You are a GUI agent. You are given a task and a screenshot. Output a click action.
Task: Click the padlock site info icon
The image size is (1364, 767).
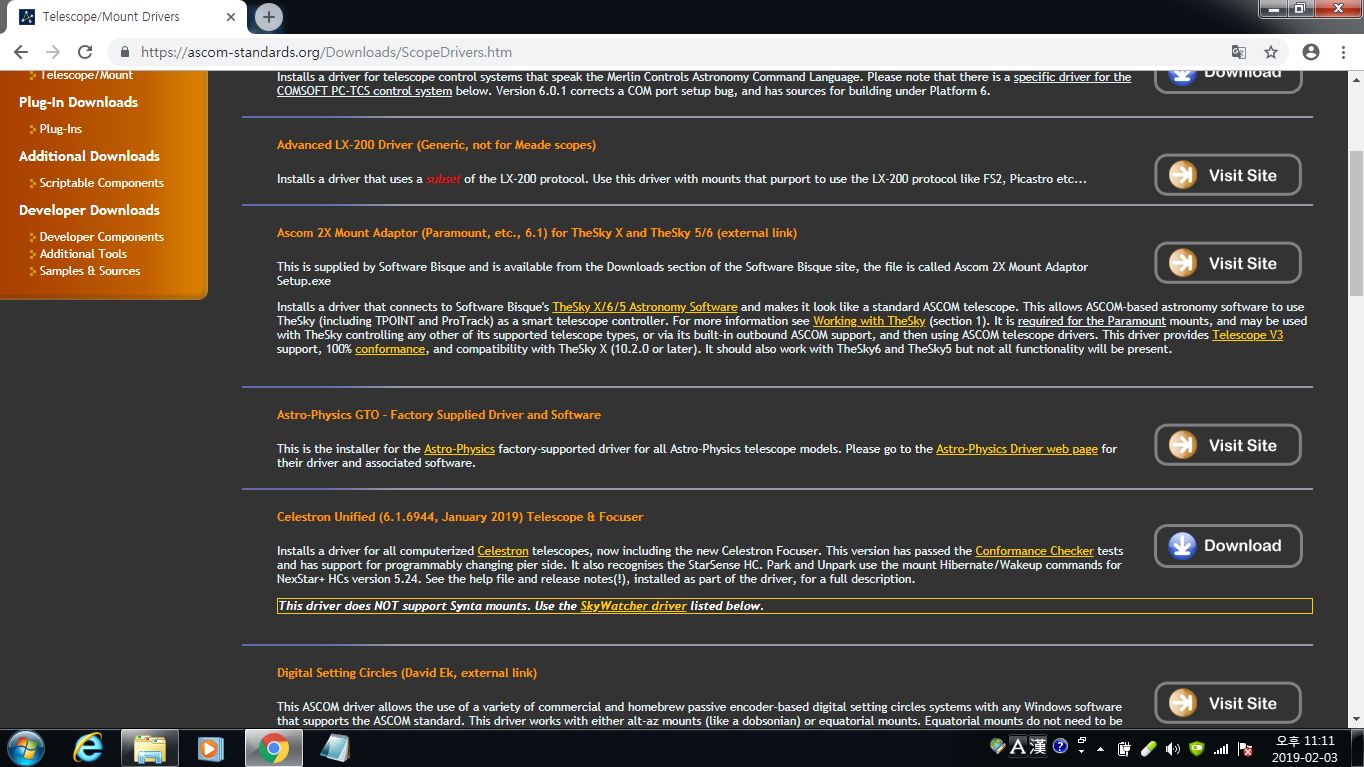click(x=125, y=52)
